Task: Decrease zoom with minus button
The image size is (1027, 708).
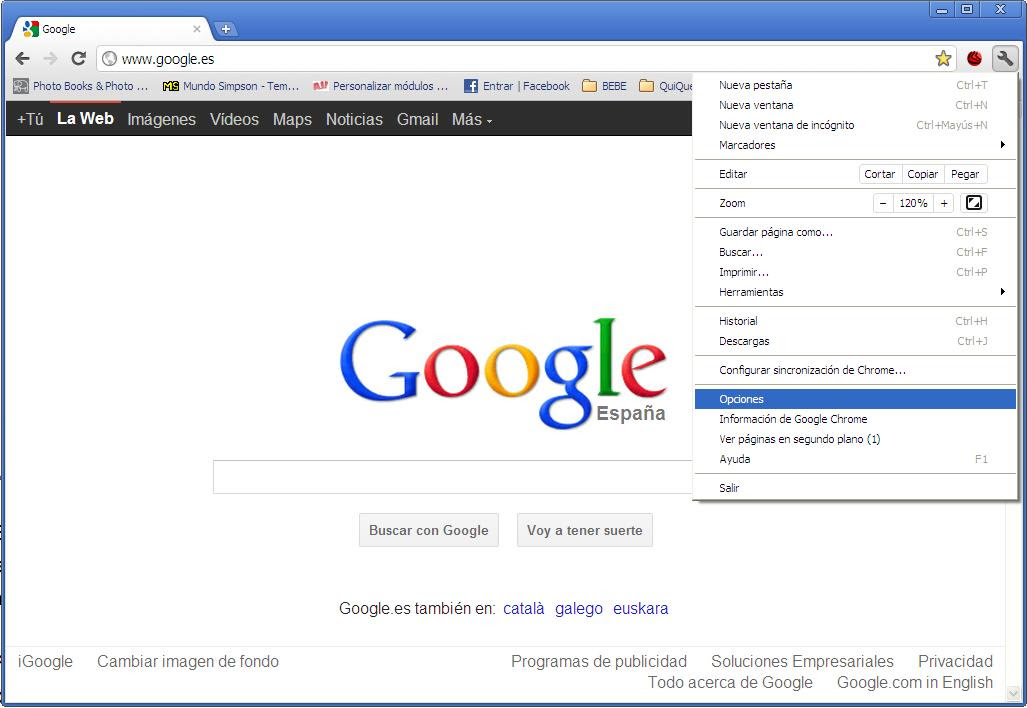Action: (x=882, y=203)
